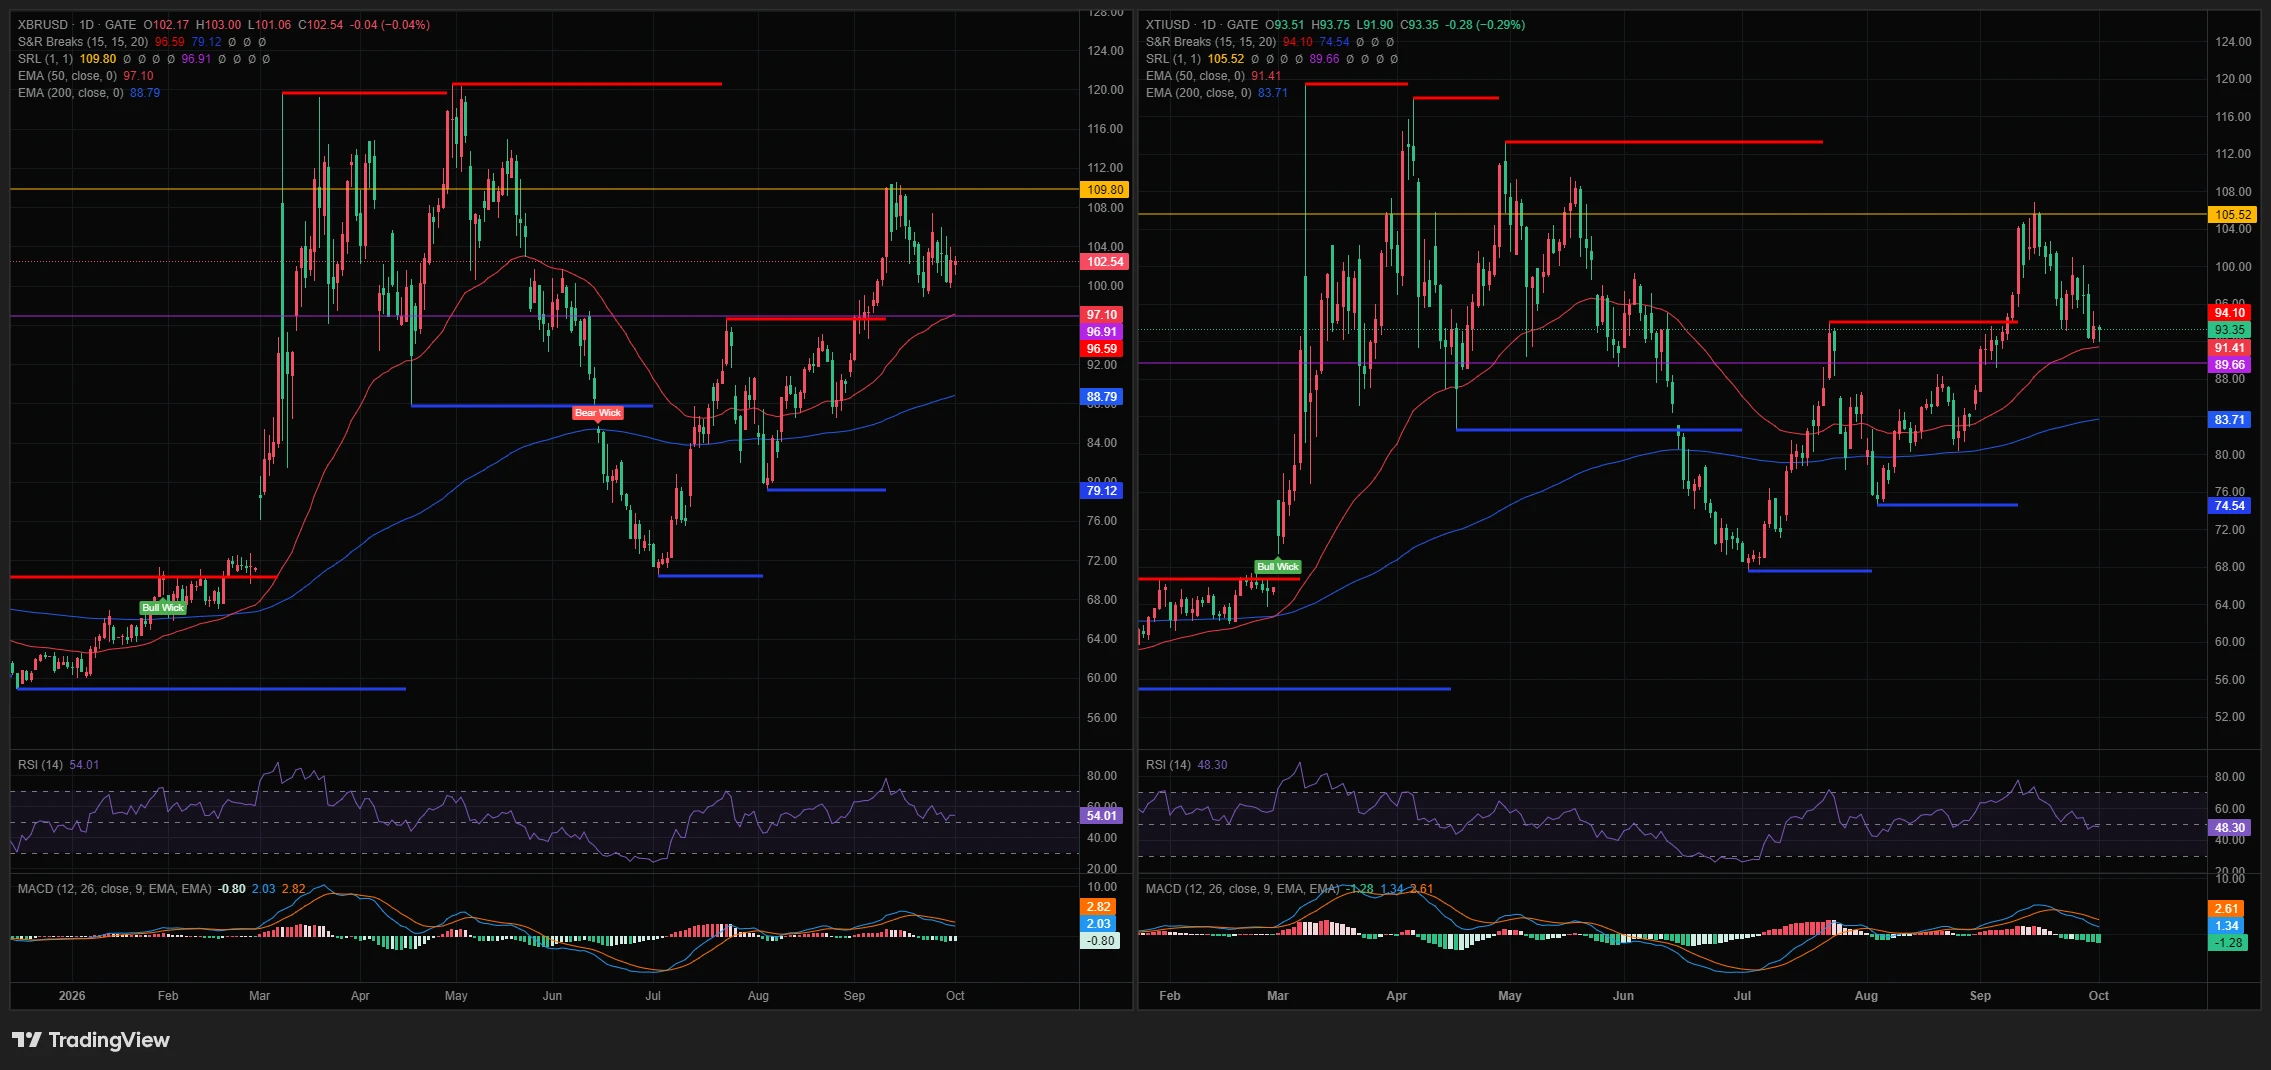Image resolution: width=2271 pixels, height=1070 pixels.
Task: Click the blue 1.34 MACD value label
Action: pyautogui.click(x=2227, y=926)
